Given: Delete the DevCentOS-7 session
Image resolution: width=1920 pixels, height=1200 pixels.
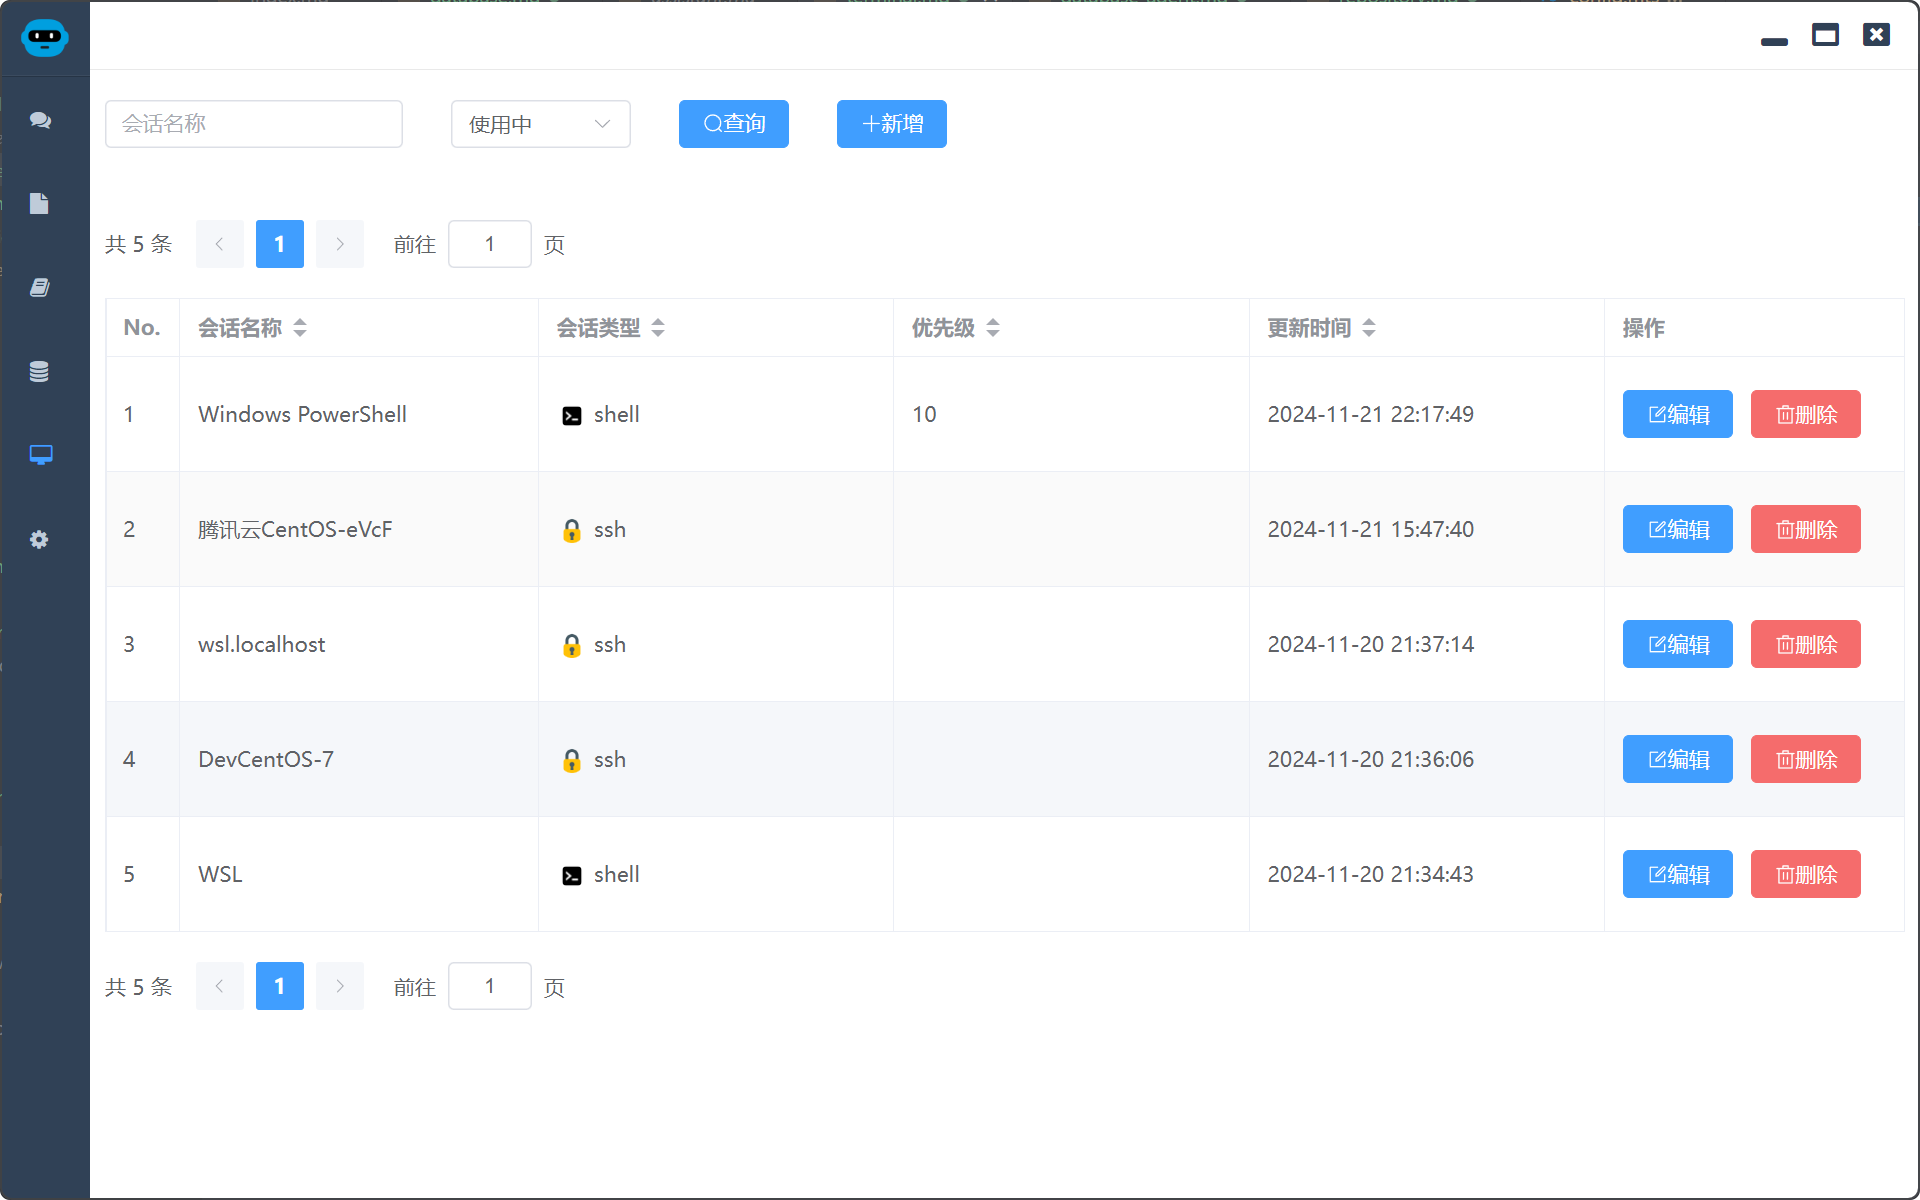Looking at the screenshot, I should (1805, 759).
